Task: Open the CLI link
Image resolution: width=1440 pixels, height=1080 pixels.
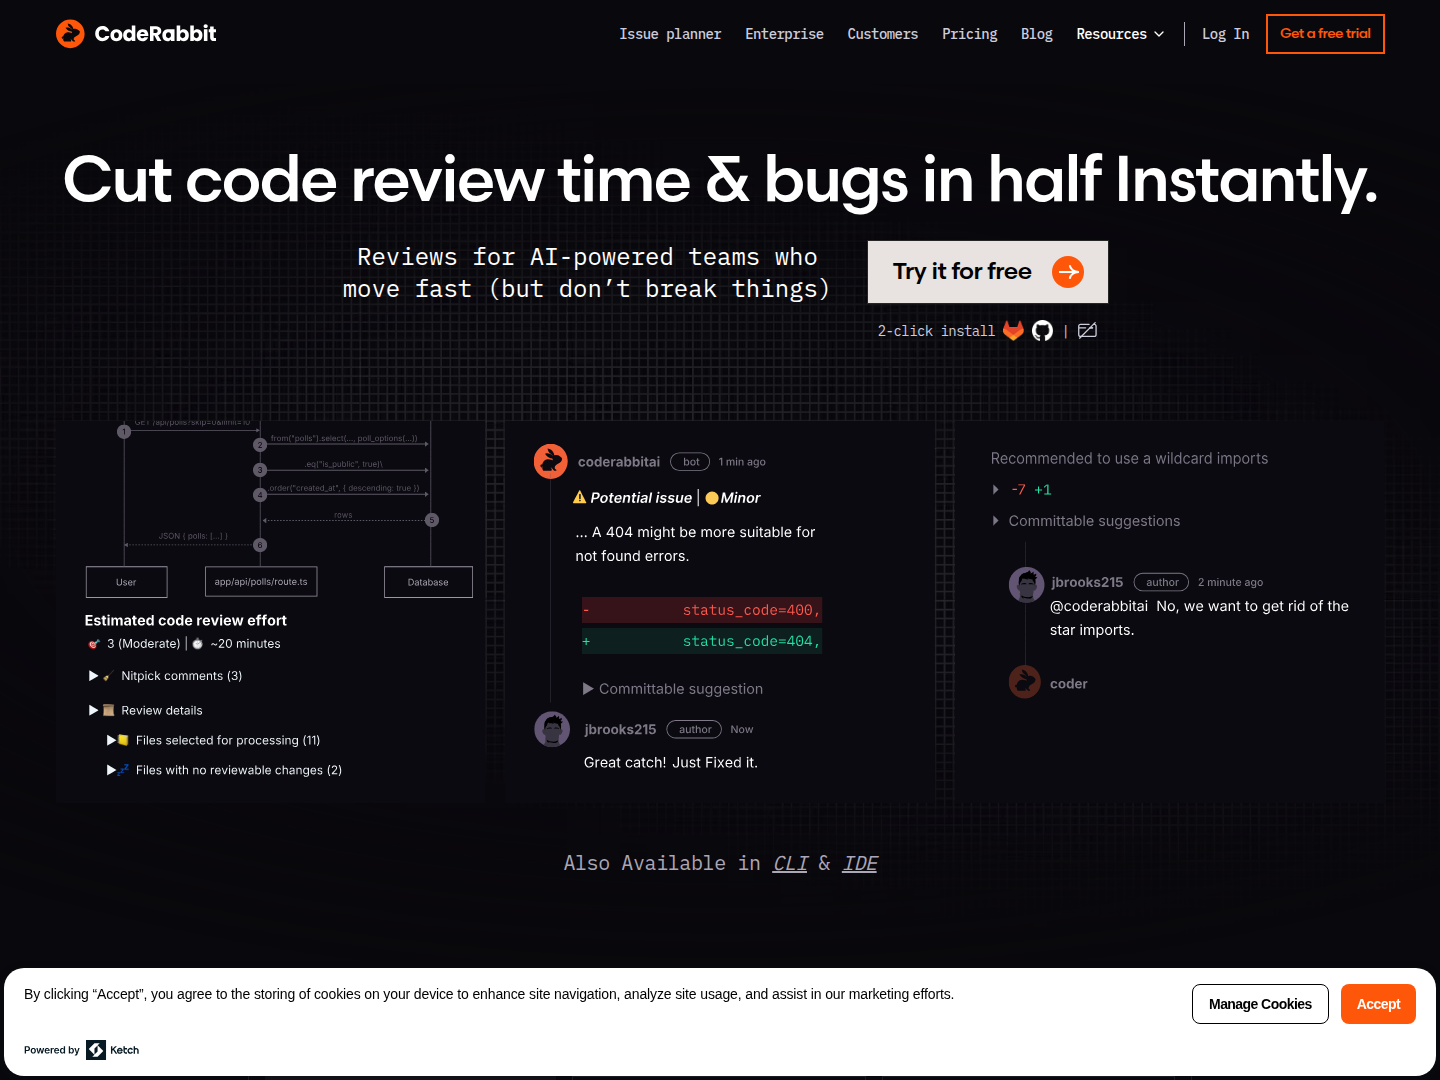Action: tap(789, 863)
